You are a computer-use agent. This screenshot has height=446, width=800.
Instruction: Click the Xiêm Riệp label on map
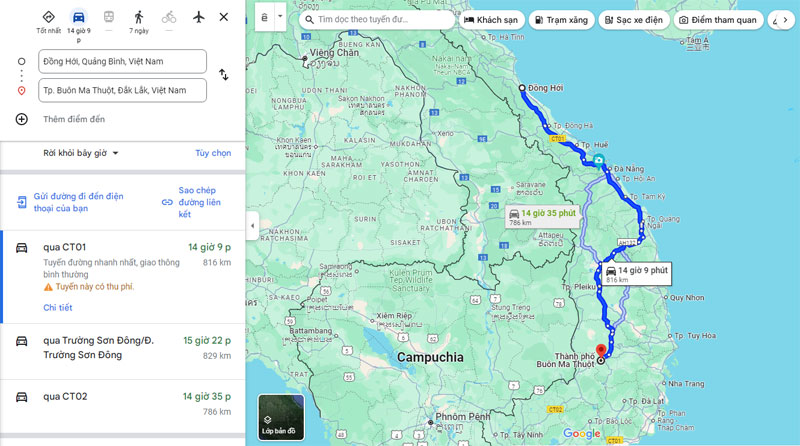(x=392, y=316)
